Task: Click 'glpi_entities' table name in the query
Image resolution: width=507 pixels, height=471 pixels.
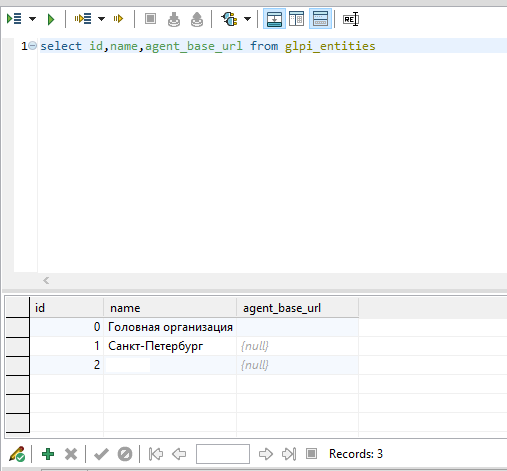Action: point(330,46)
